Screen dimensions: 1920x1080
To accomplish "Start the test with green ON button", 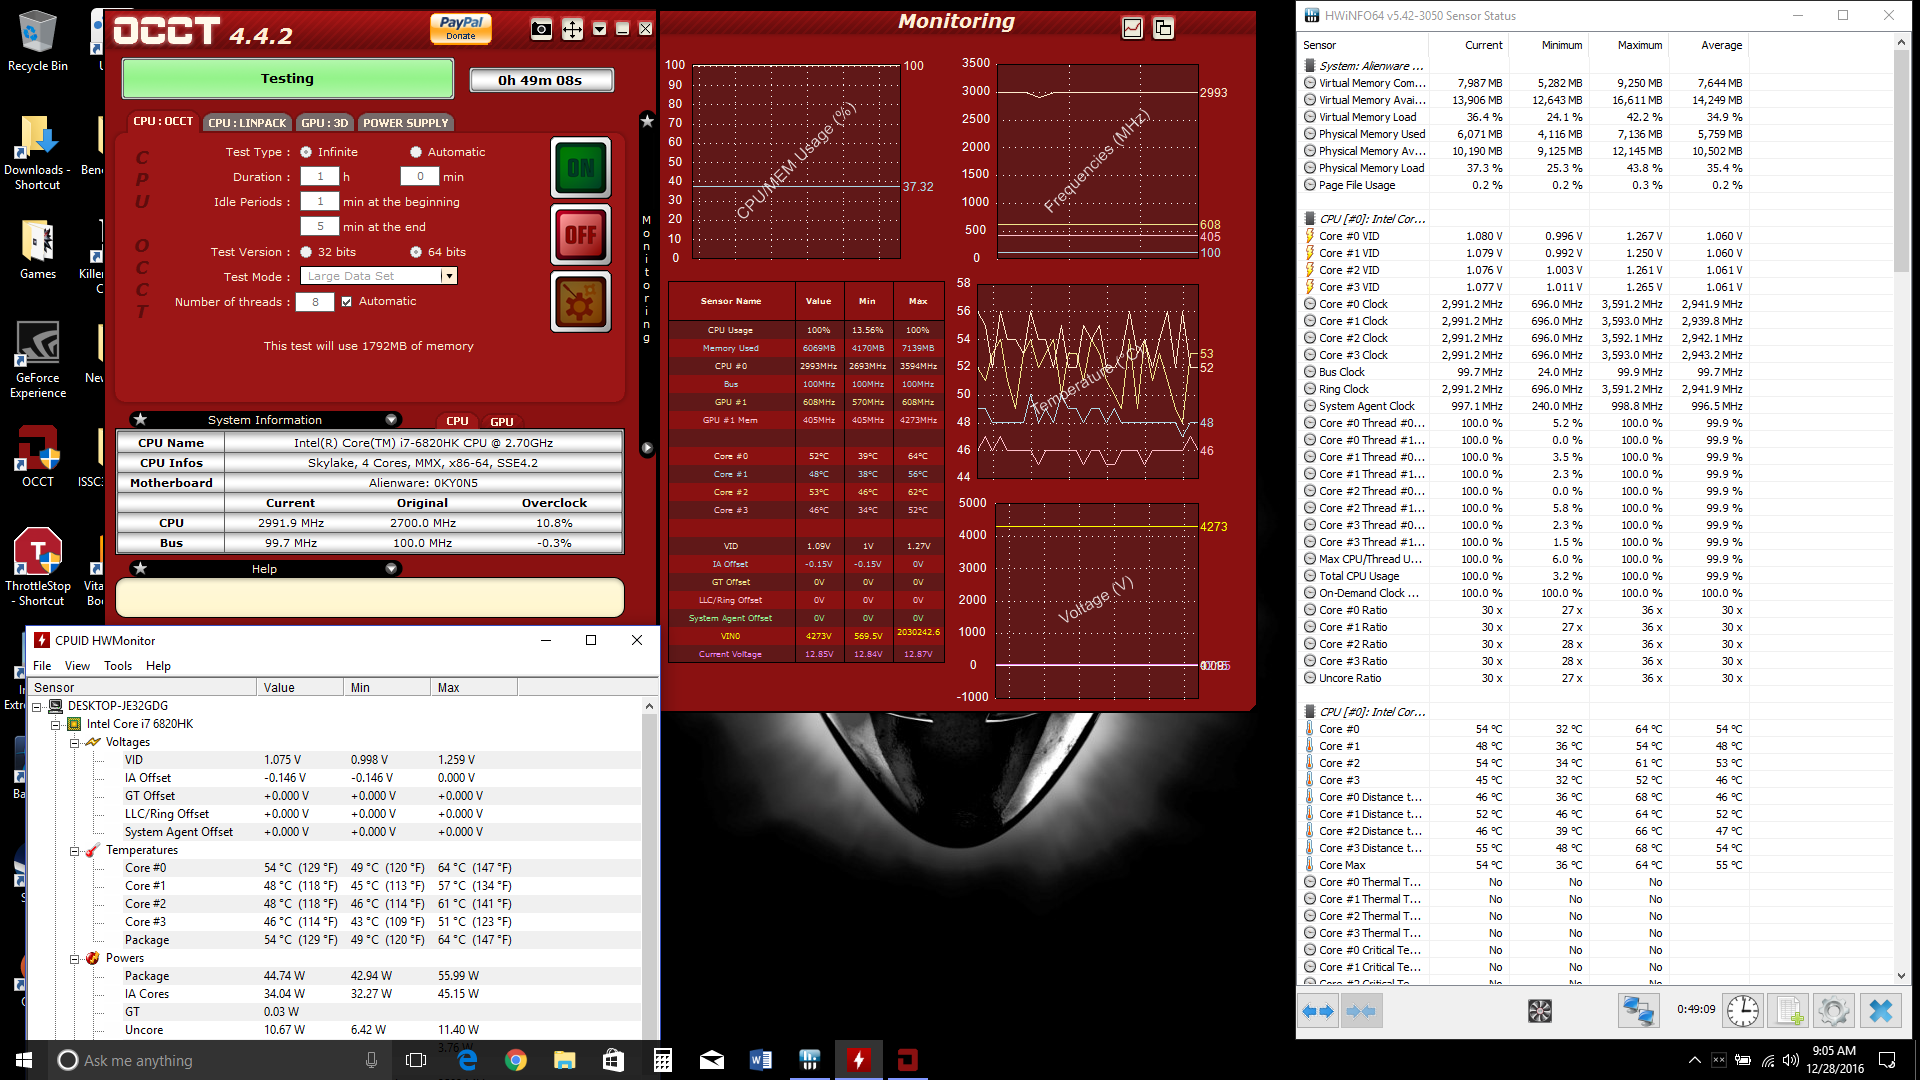I will 581,168.
